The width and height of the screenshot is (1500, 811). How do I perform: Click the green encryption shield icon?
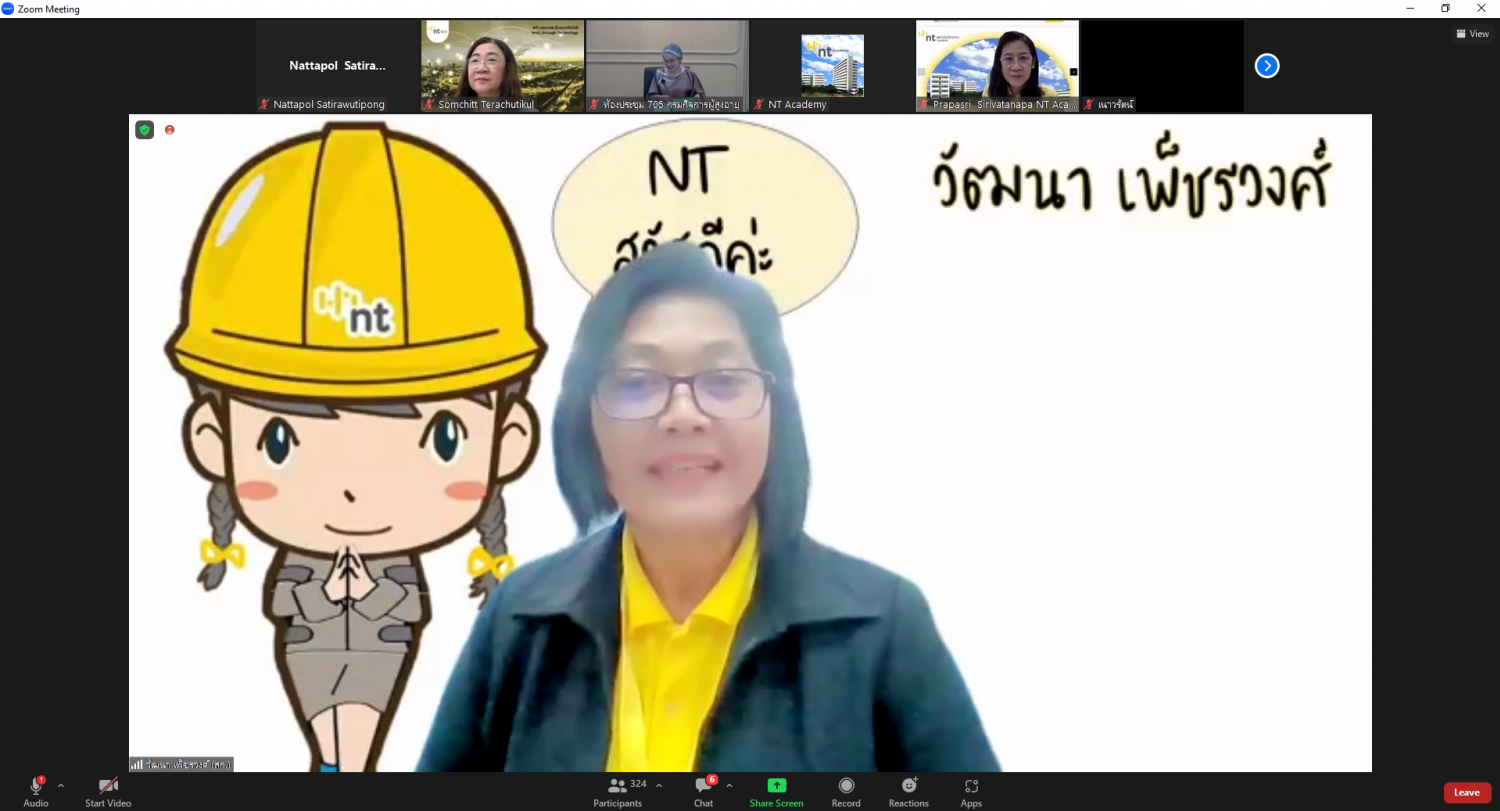tap(145, 130)
